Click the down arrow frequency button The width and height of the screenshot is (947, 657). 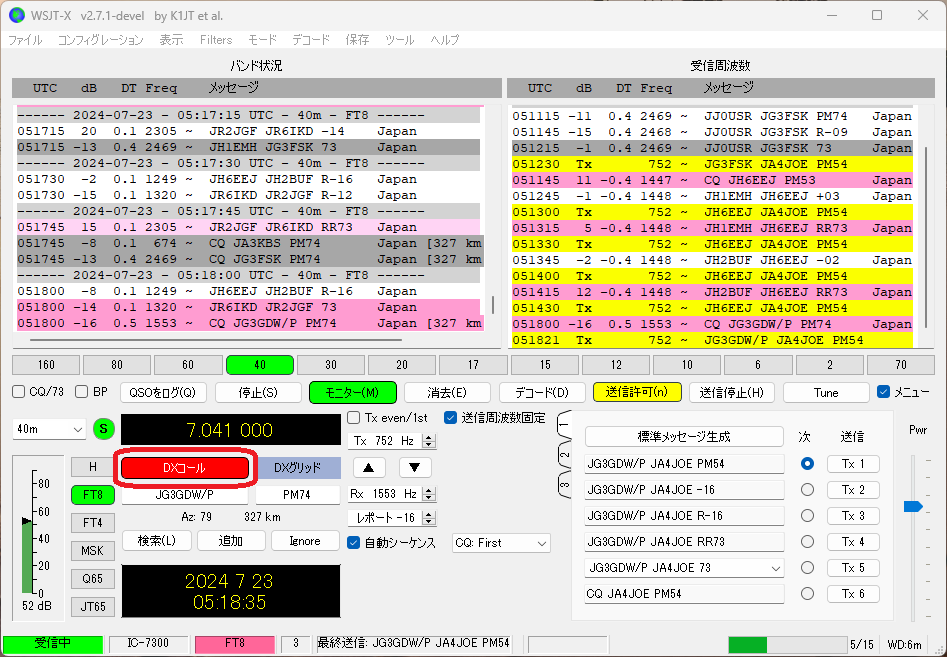point(415,467)
